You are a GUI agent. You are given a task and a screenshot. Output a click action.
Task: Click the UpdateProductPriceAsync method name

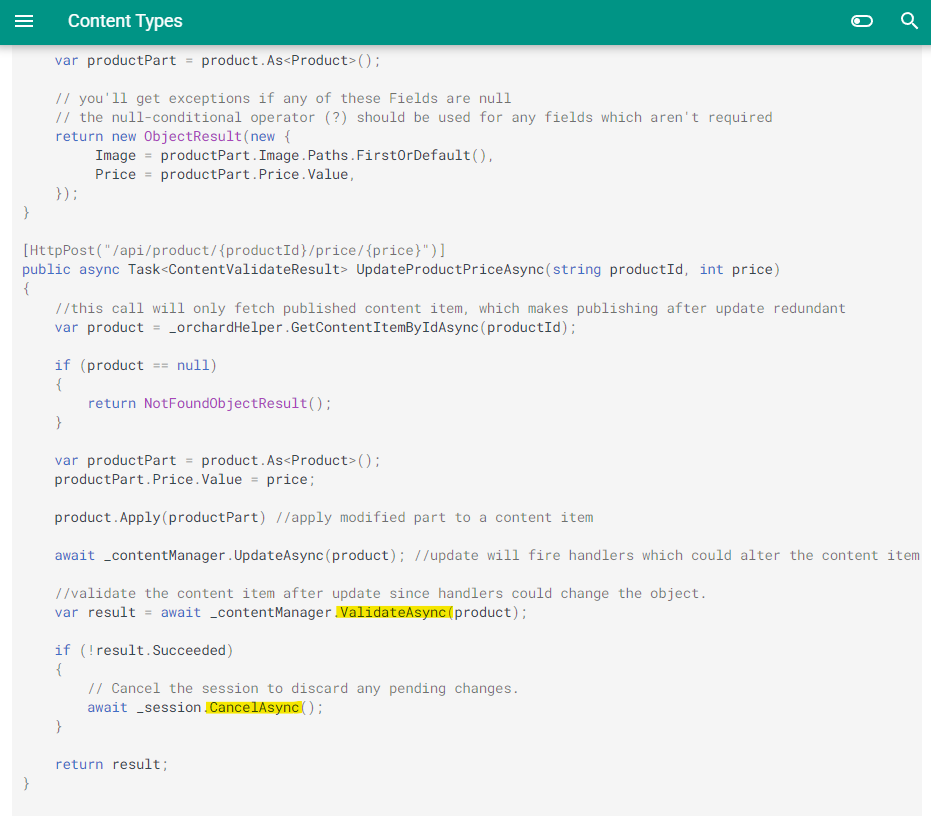tap(451, 270)
